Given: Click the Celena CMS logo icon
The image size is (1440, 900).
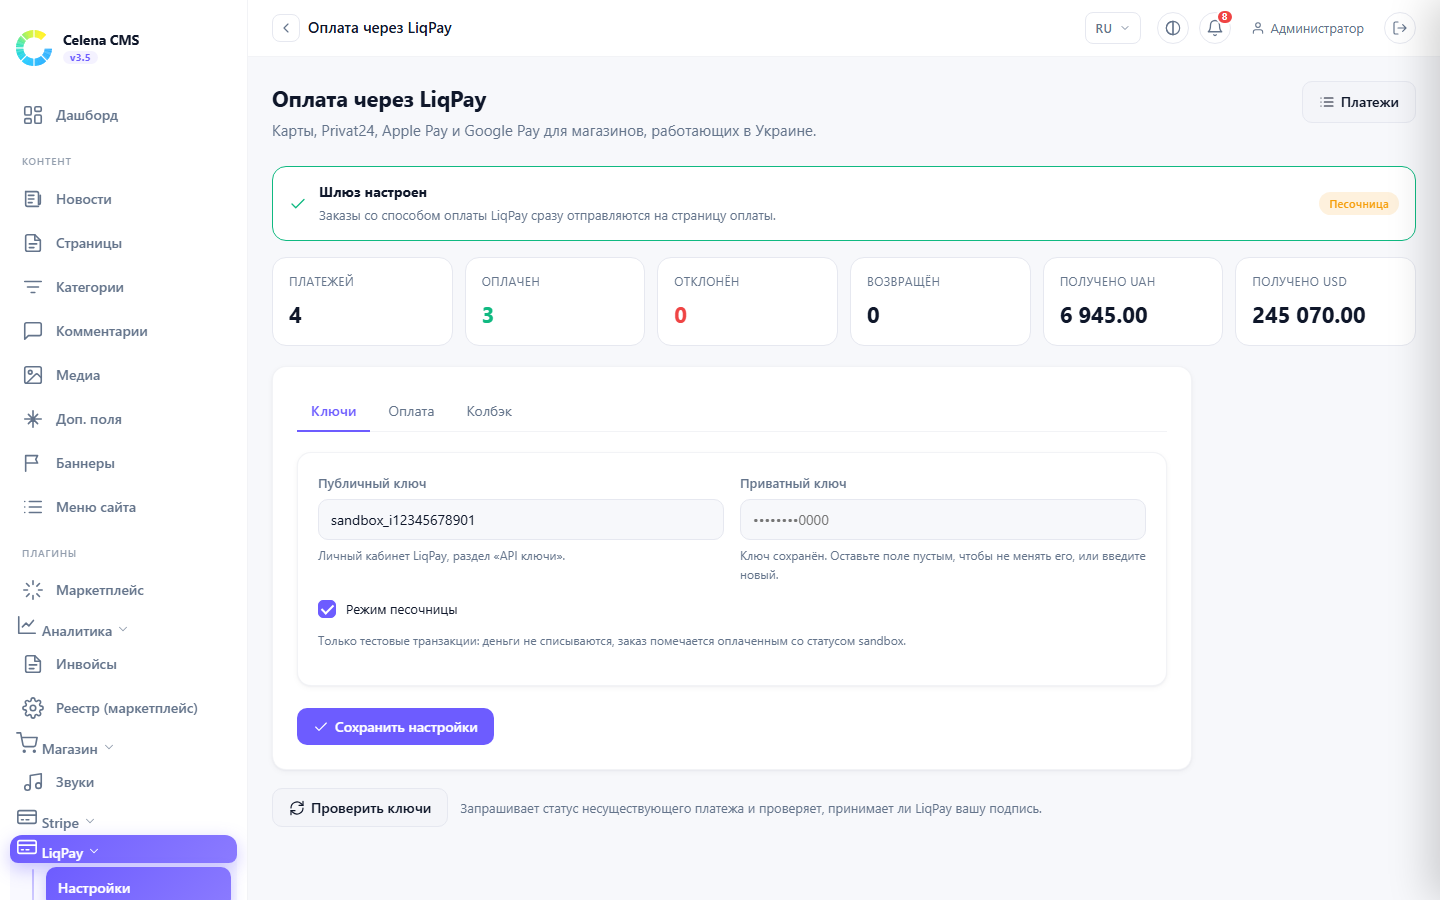Looking at the screenshot, I should click(34, 47).
